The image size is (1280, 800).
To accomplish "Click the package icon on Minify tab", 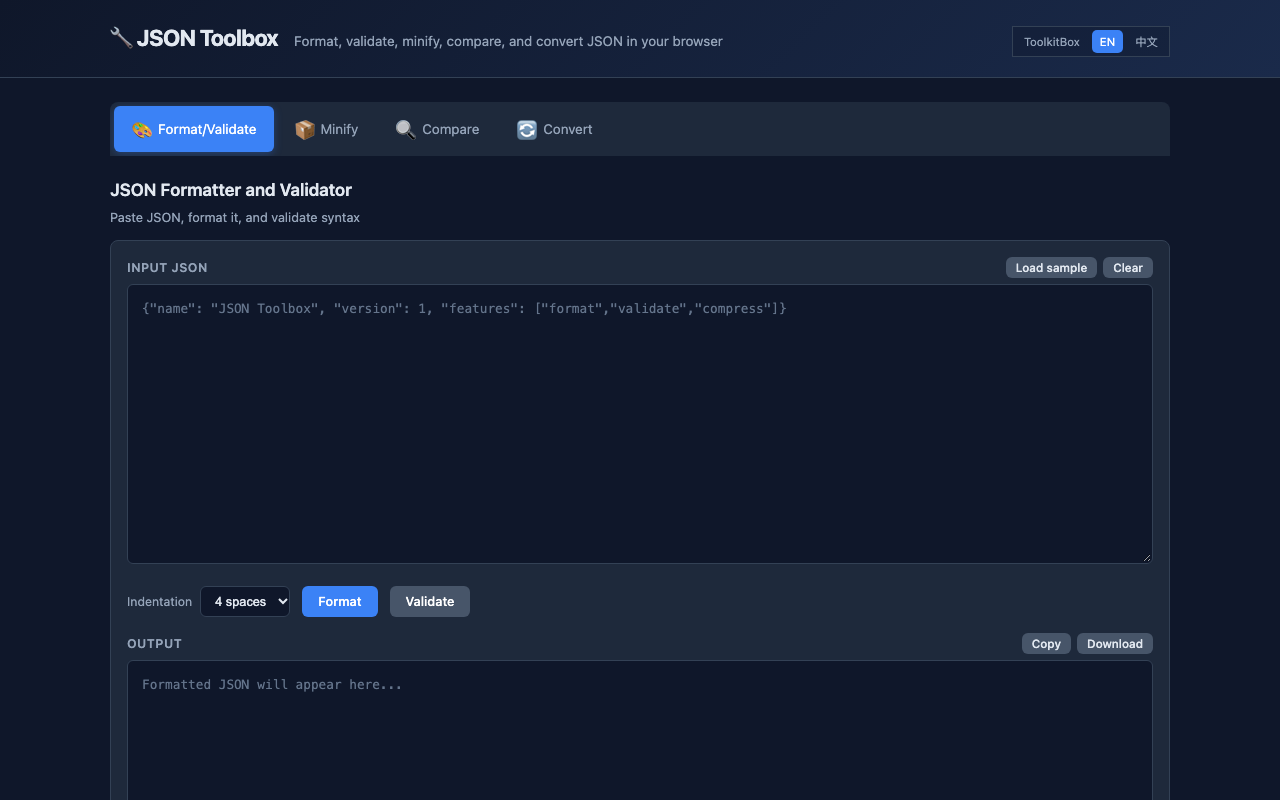I will coord(305,129).
